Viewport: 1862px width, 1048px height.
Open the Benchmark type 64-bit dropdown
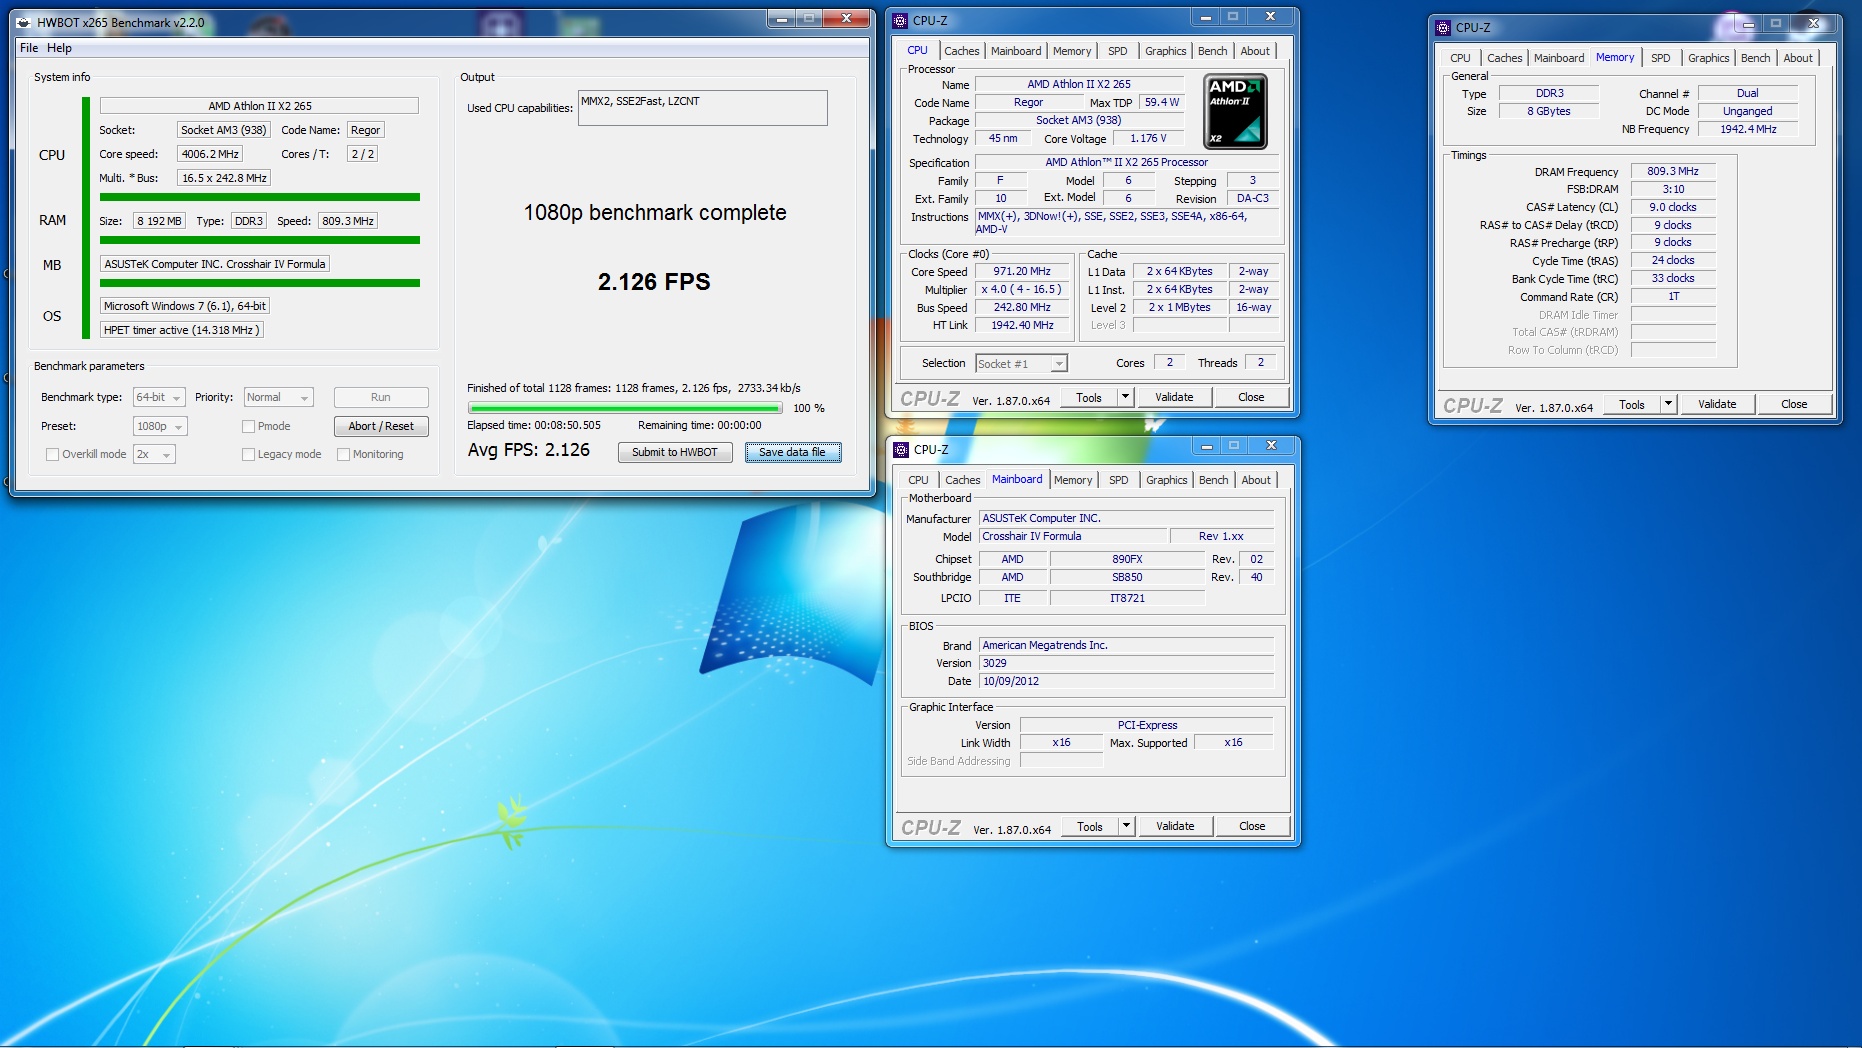pos(160,397)
